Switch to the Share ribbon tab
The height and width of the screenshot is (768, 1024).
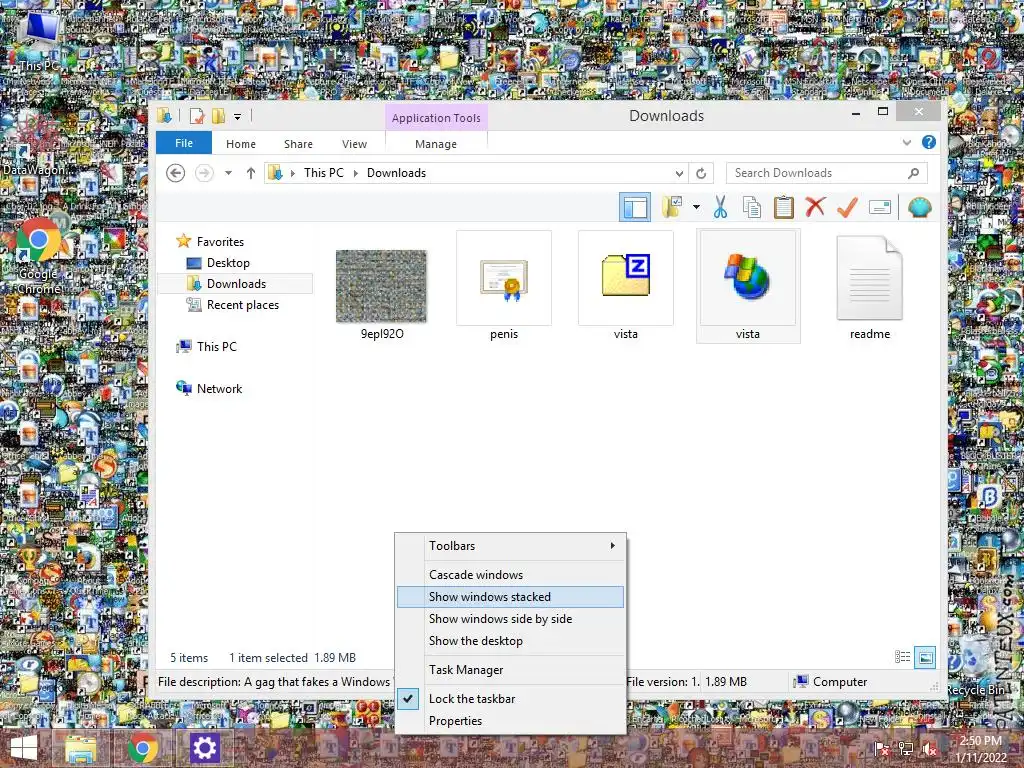[x=298, y=144]
